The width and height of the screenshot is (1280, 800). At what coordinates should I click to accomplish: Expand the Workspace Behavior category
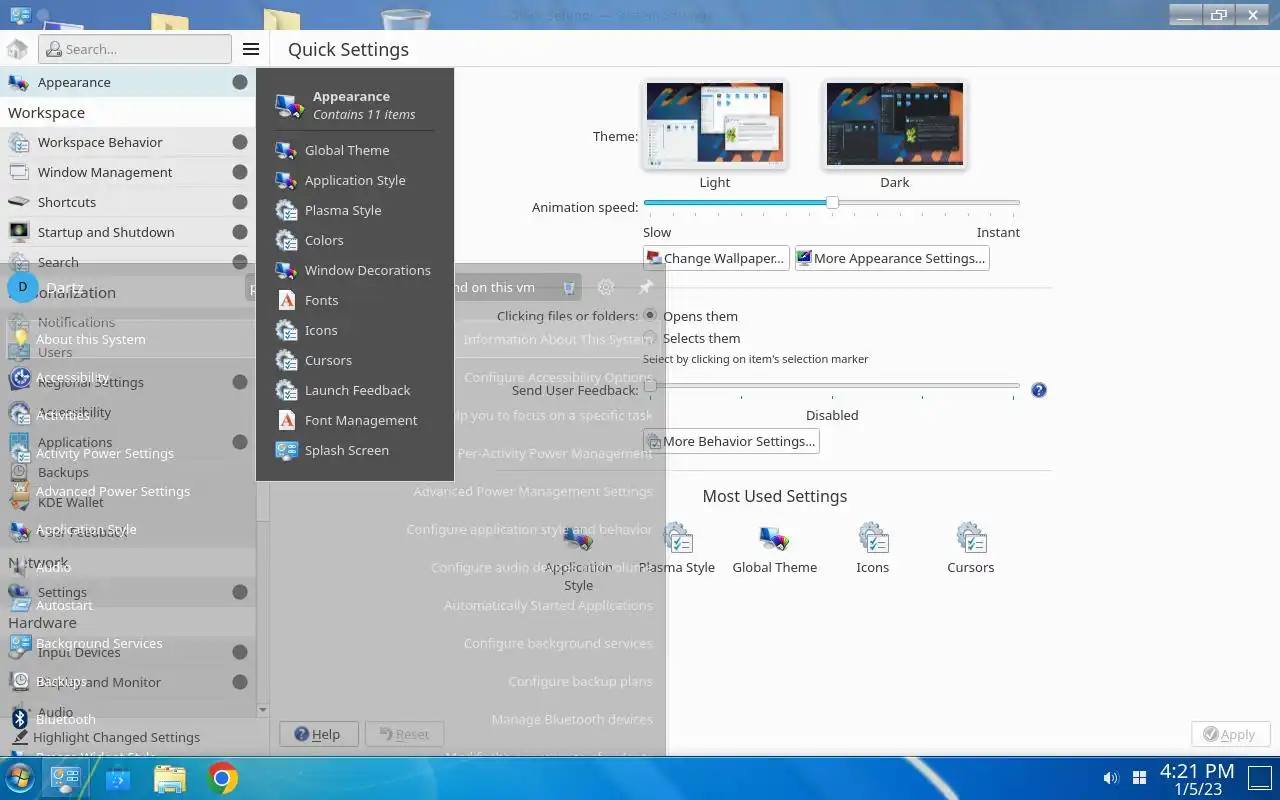(x=128, y=142)
